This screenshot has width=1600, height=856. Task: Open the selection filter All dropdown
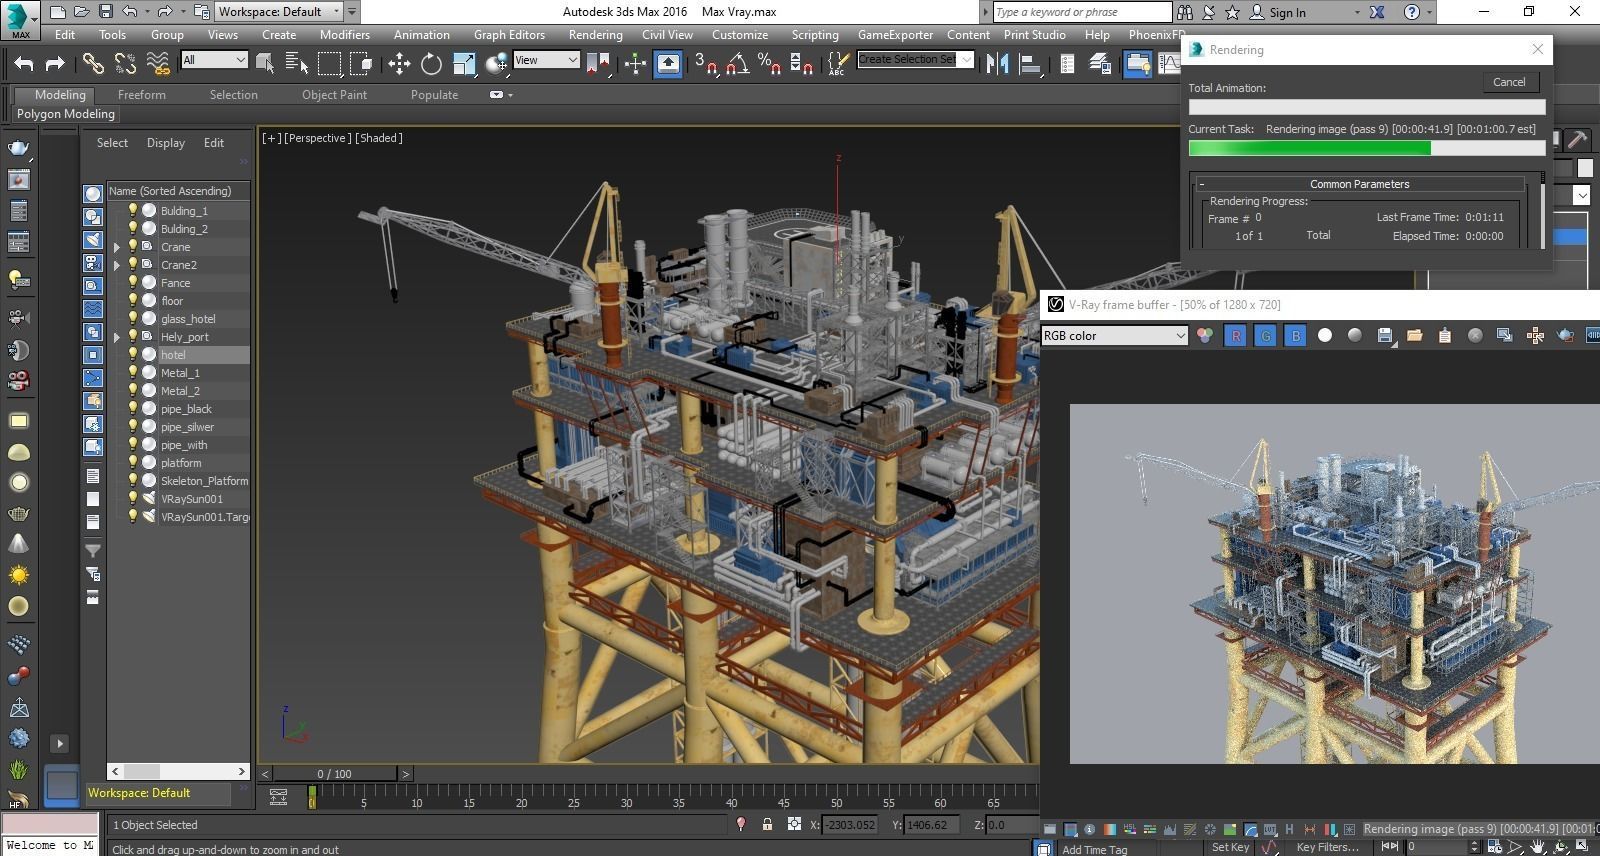click(x=214, y=60)
